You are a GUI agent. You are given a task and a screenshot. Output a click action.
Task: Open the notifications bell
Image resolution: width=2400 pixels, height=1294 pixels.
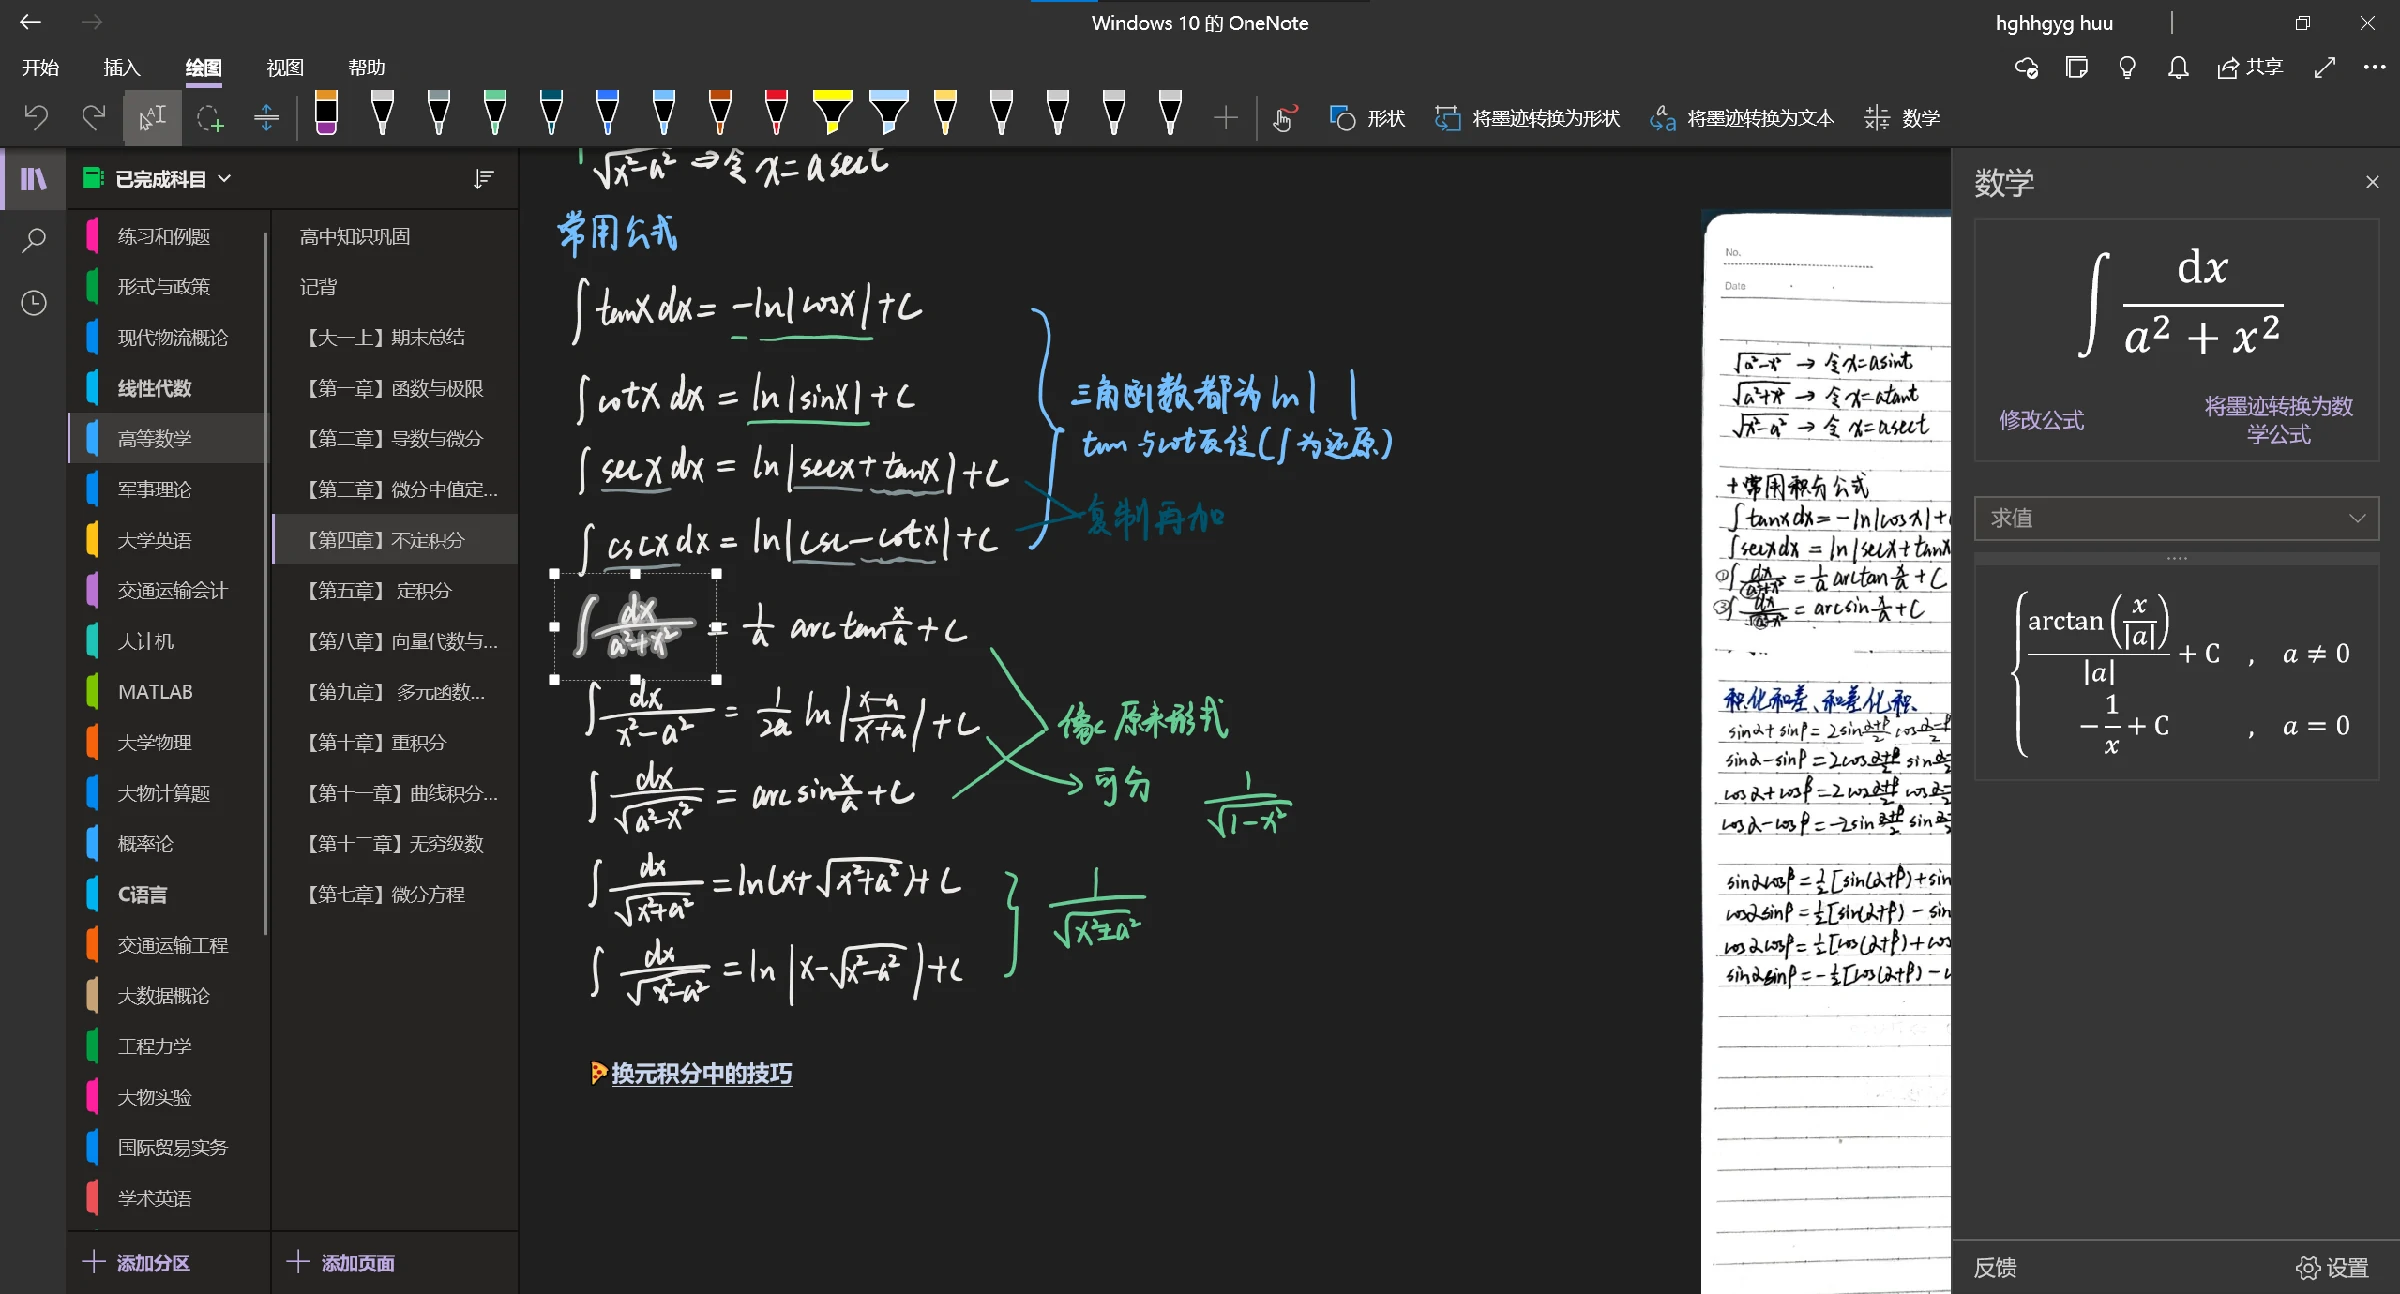(2178, 67)
